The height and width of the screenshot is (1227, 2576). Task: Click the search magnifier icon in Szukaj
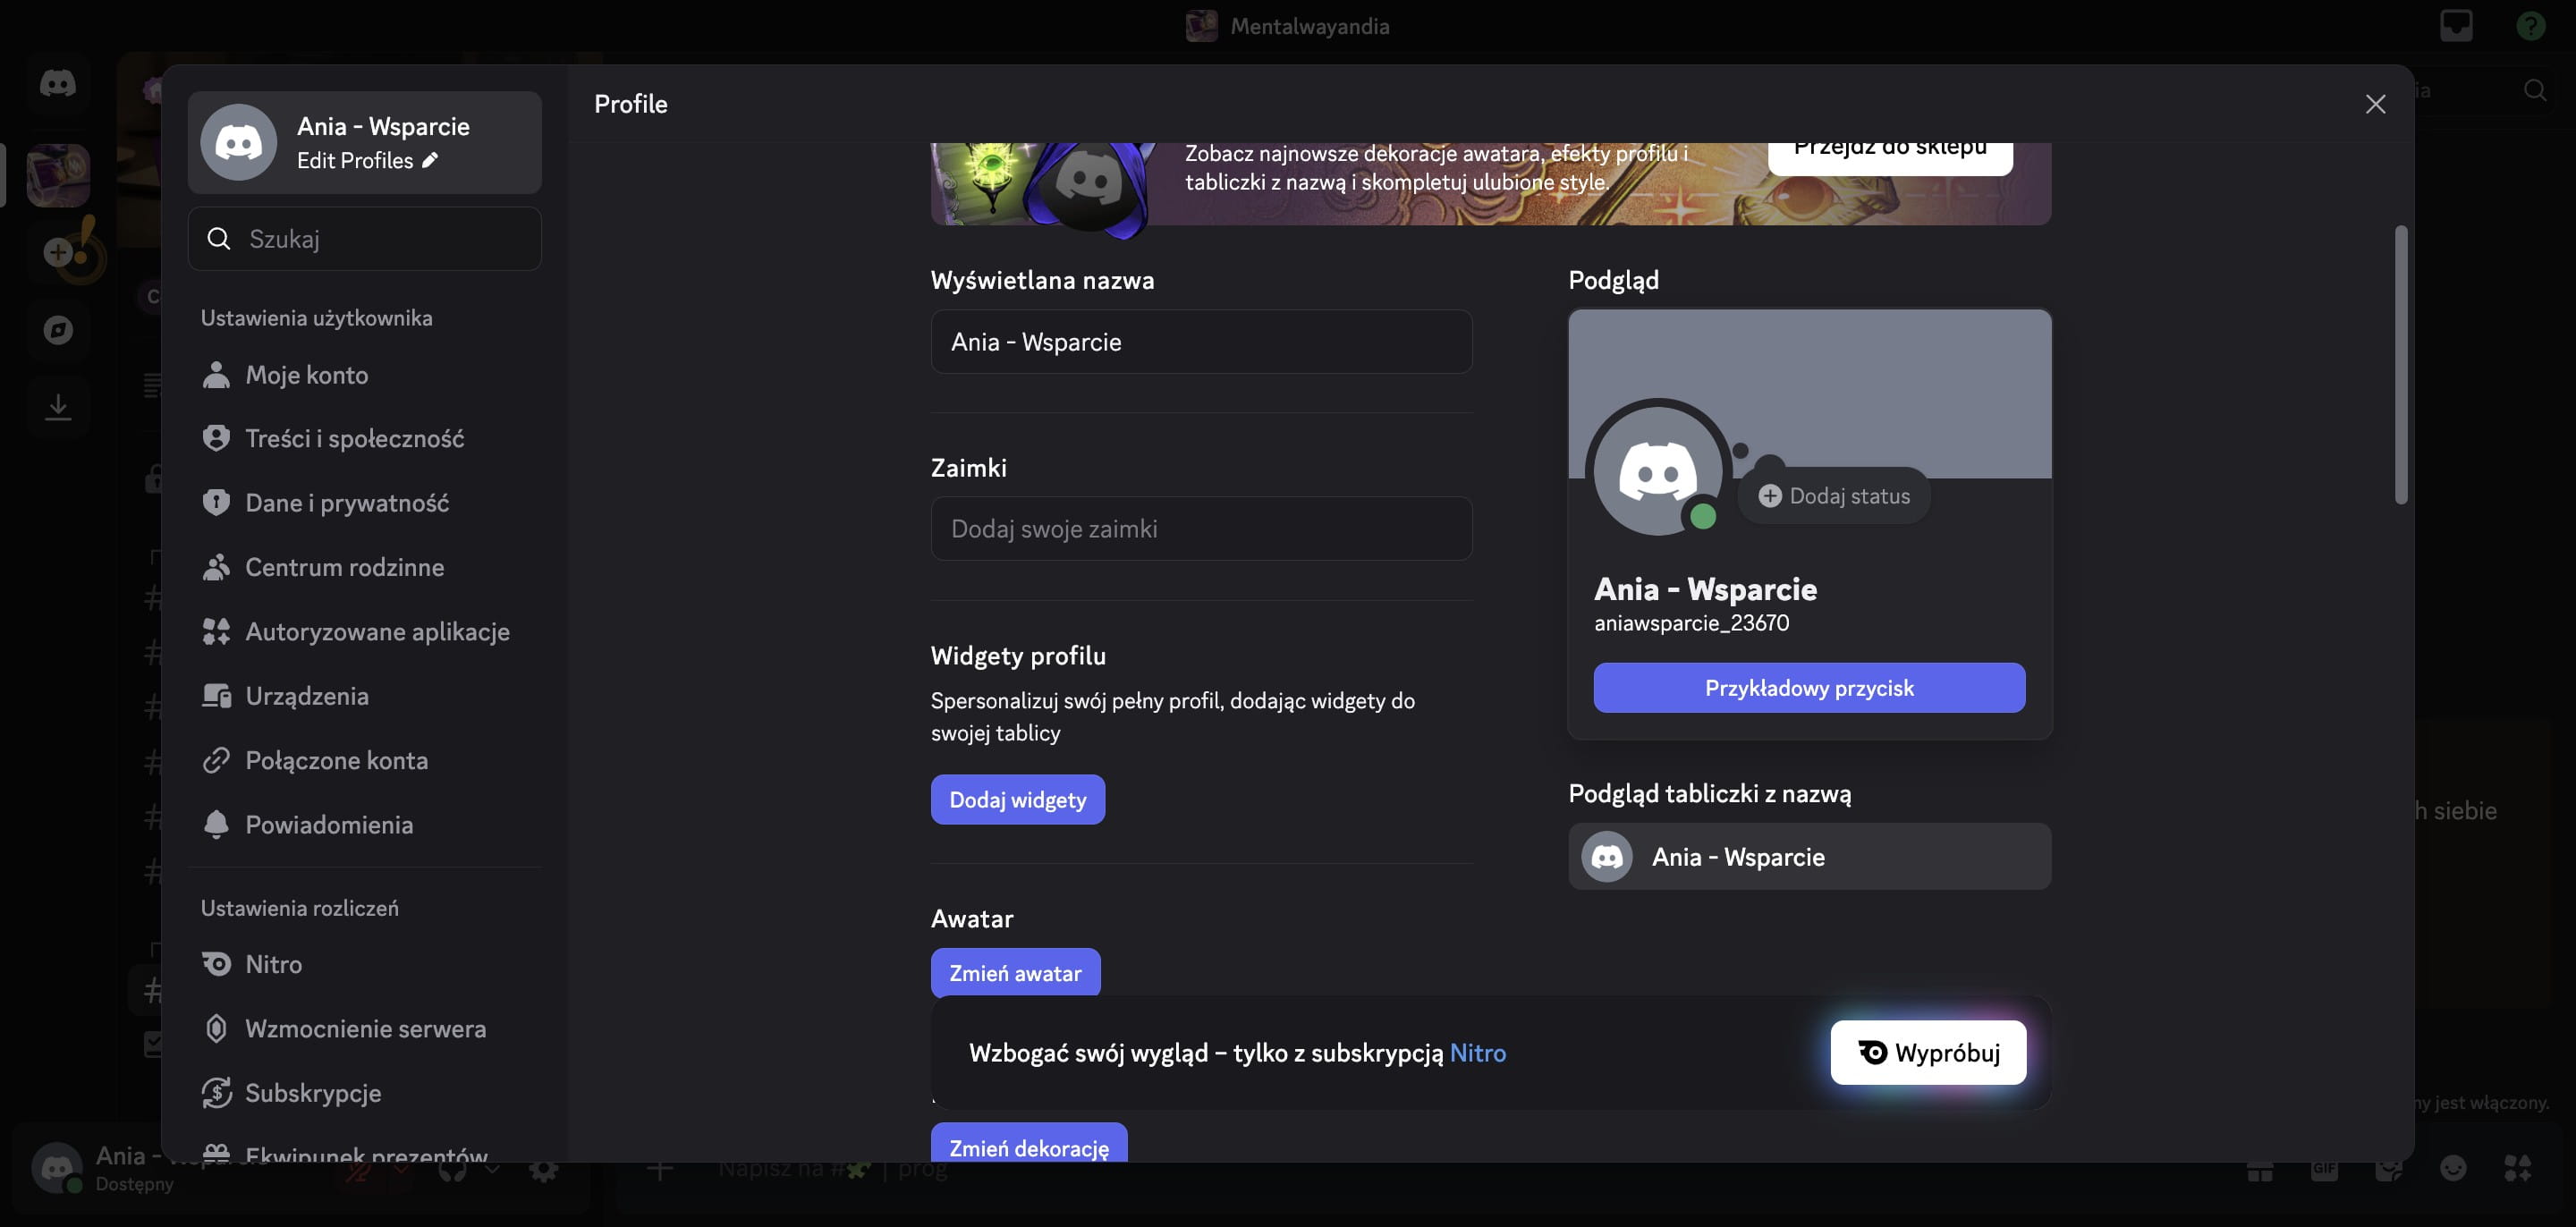pos(219,238)
